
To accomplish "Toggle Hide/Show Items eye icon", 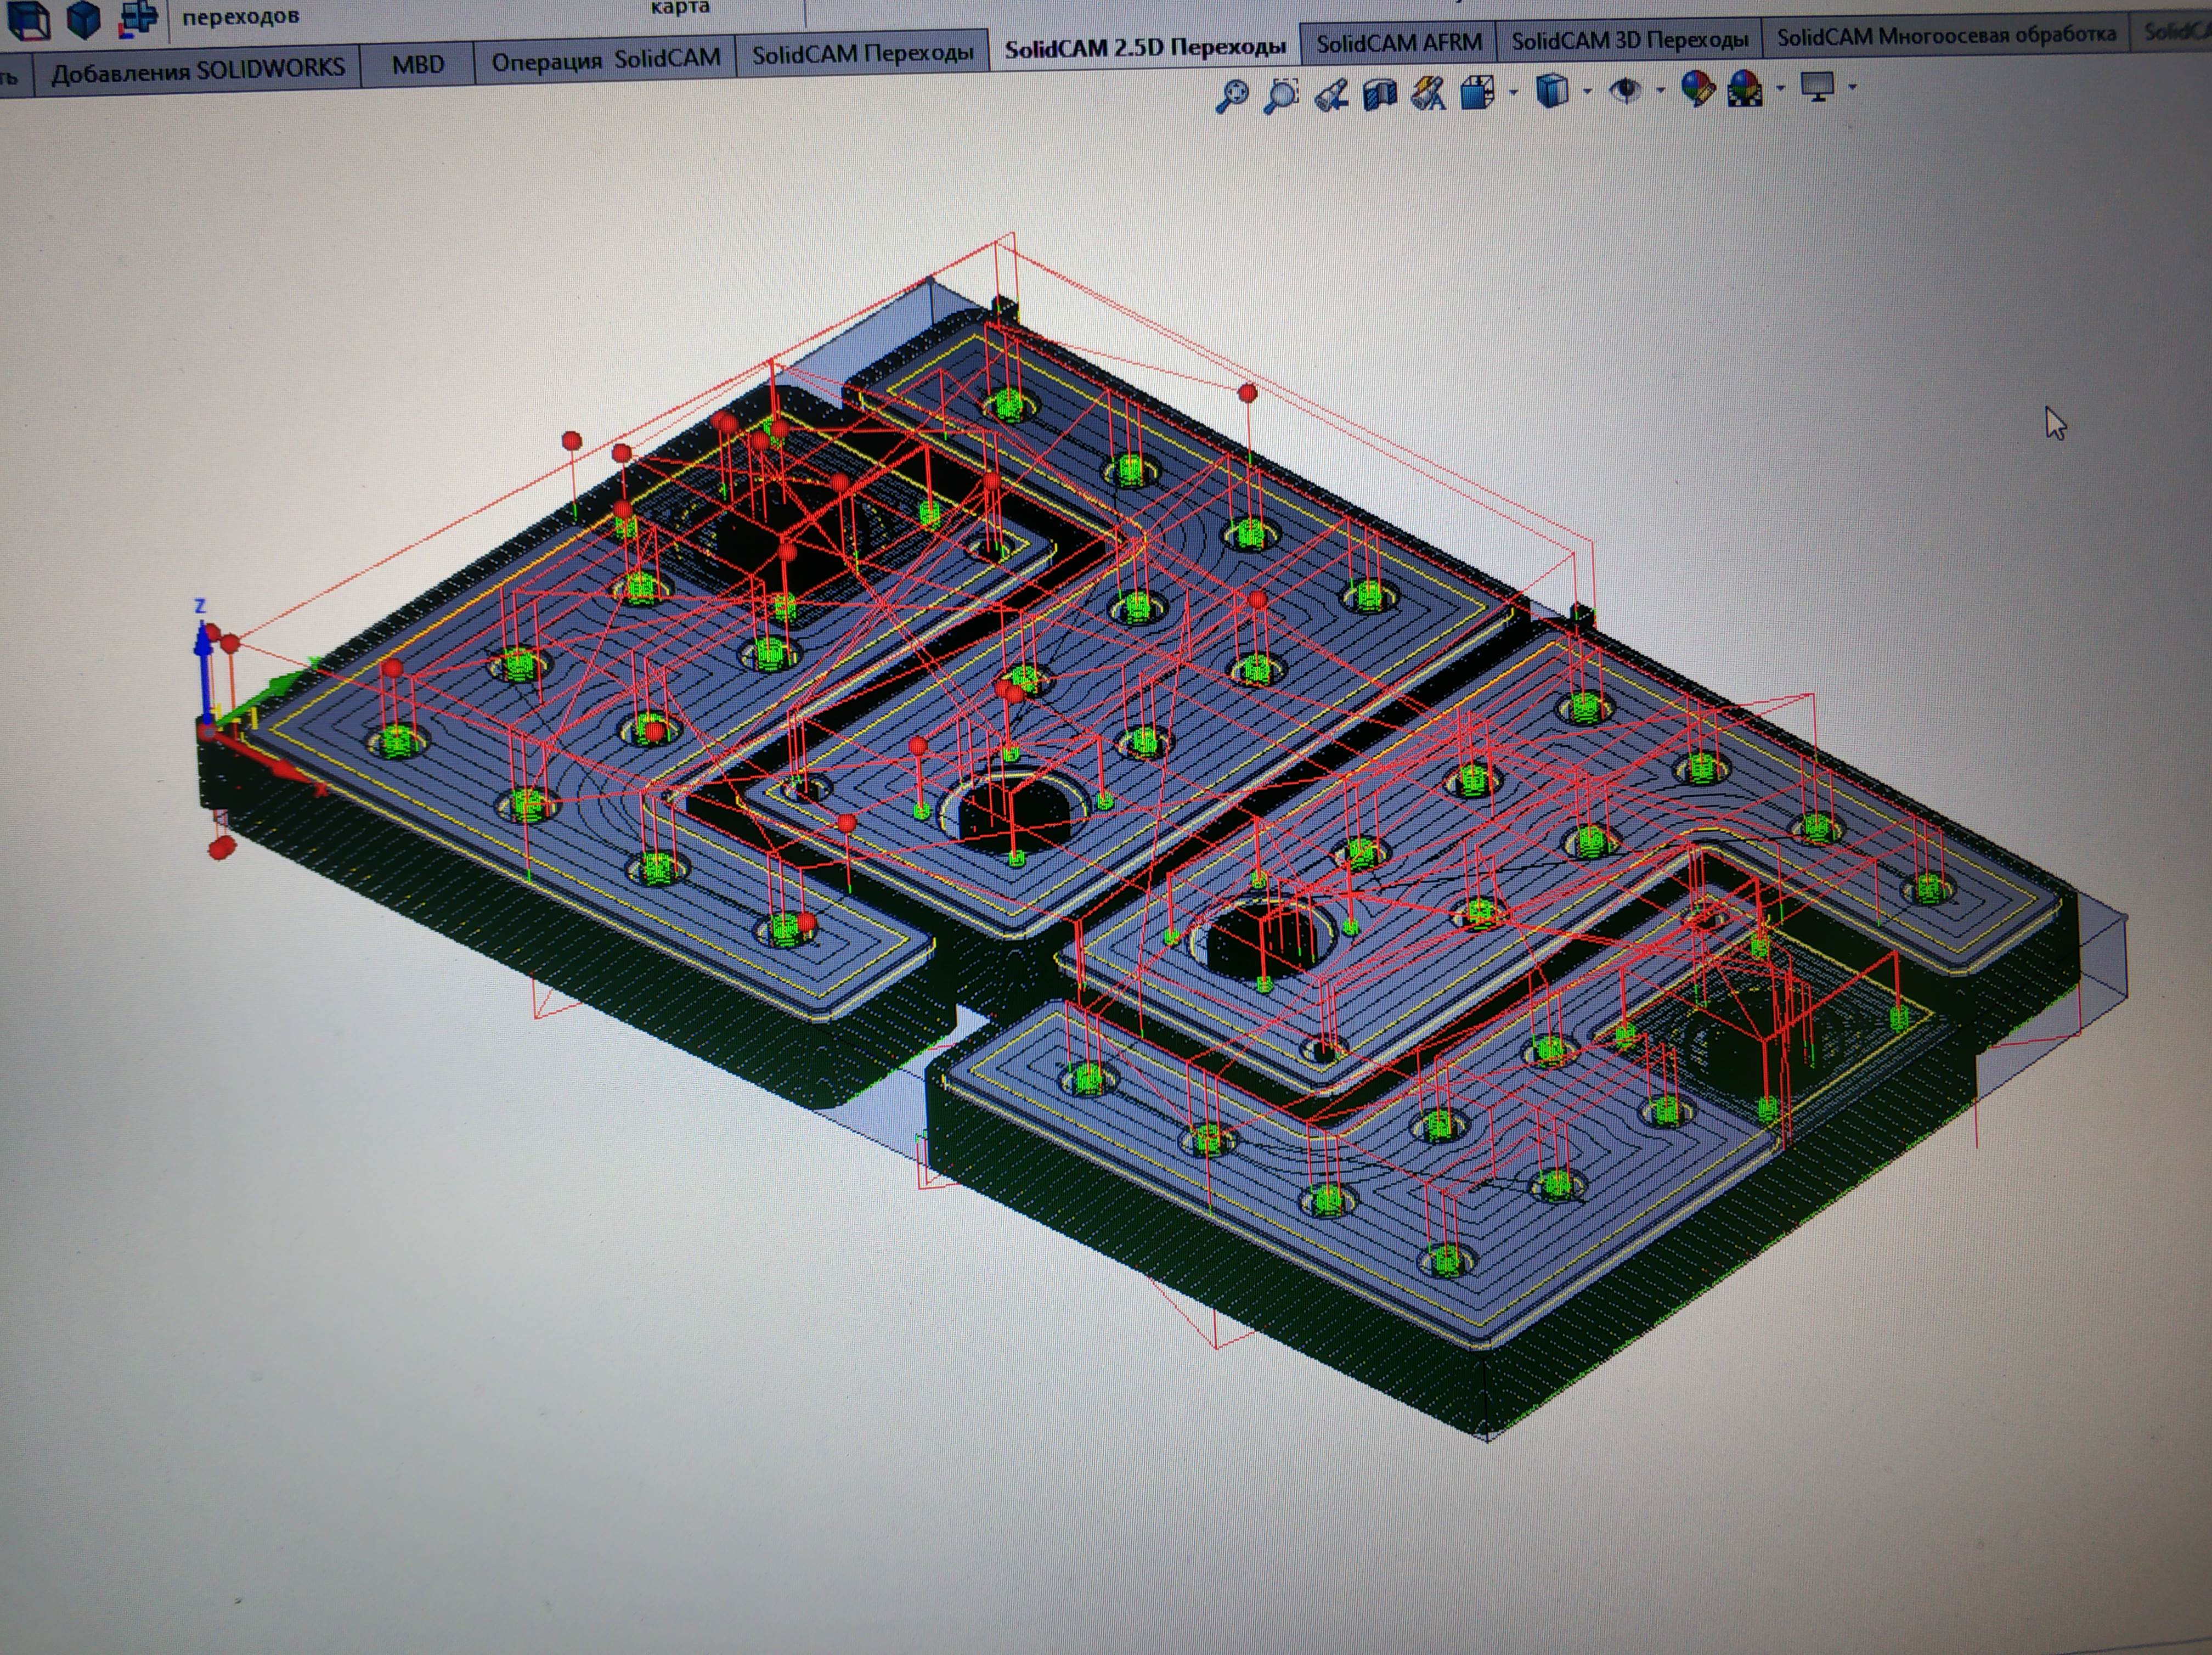I will click(1626, 90).
